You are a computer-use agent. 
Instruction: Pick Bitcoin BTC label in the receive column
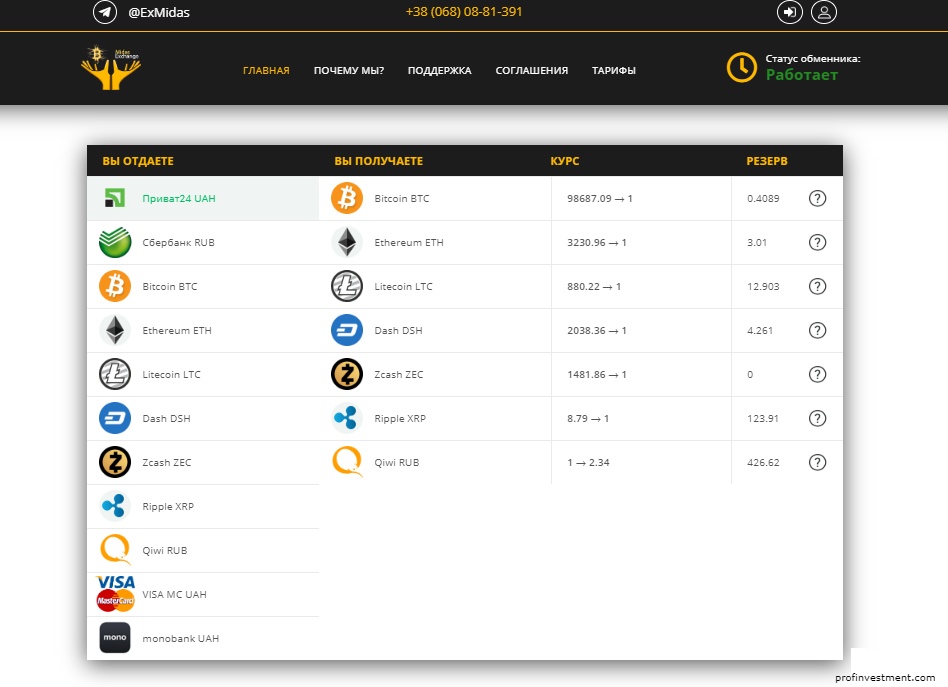402,198
